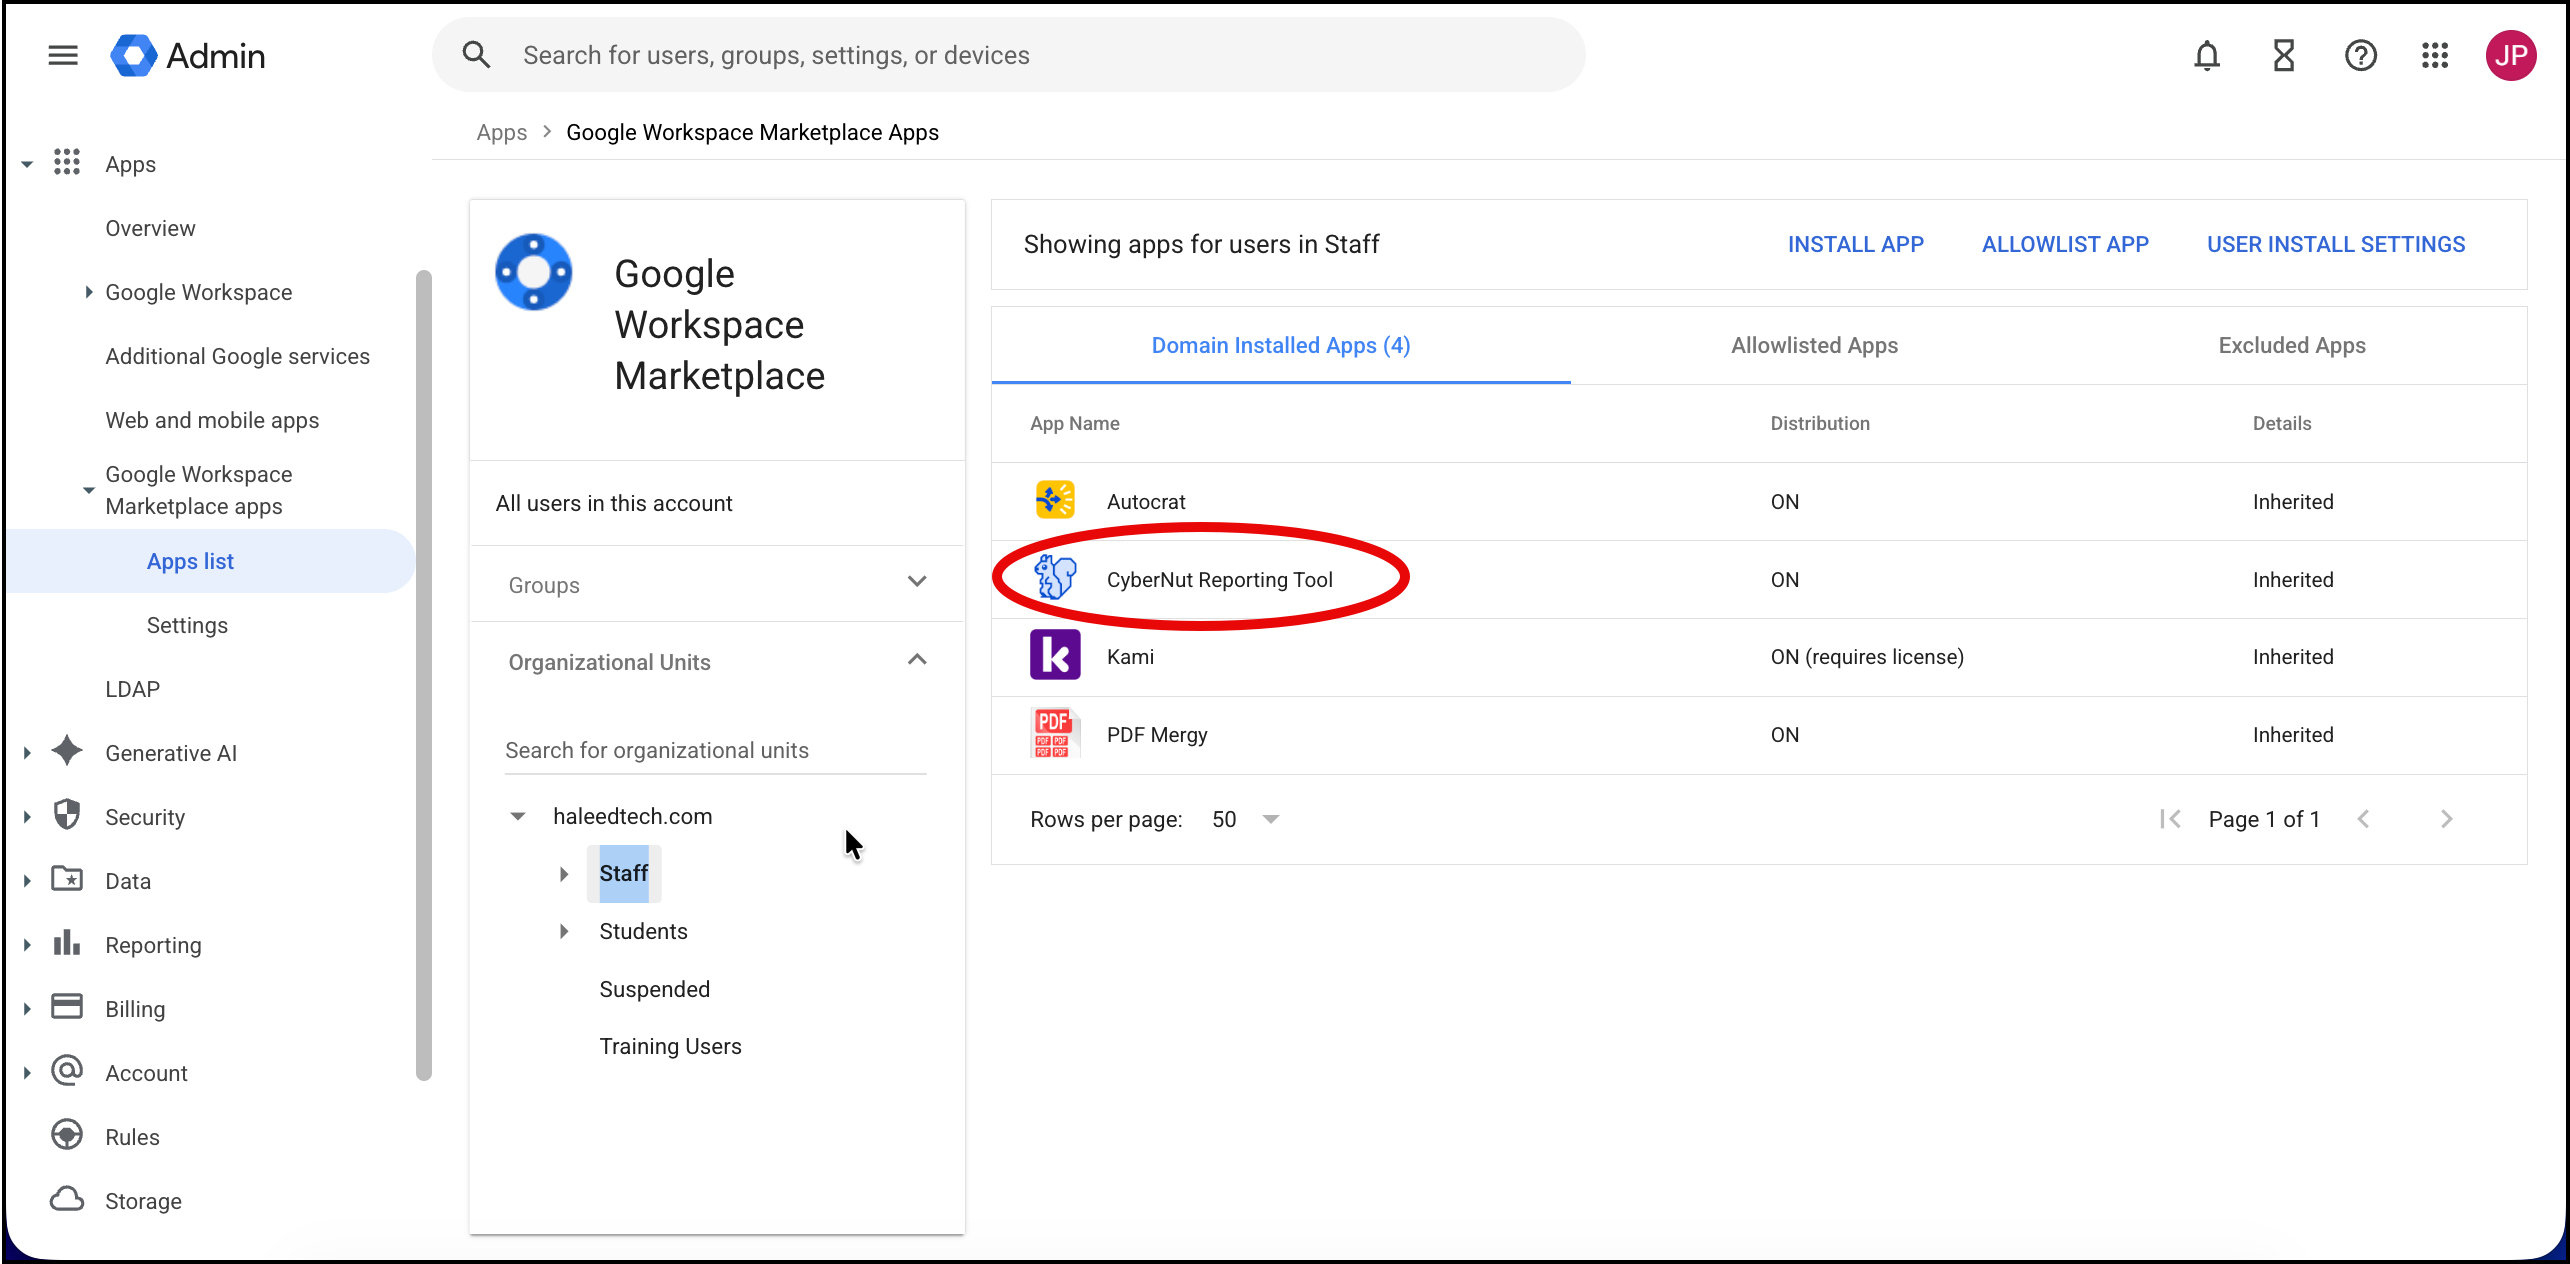Viewport: 2570px width, 1264px height.
Task: Go to the previous page of results
Action: (2363, 819)
